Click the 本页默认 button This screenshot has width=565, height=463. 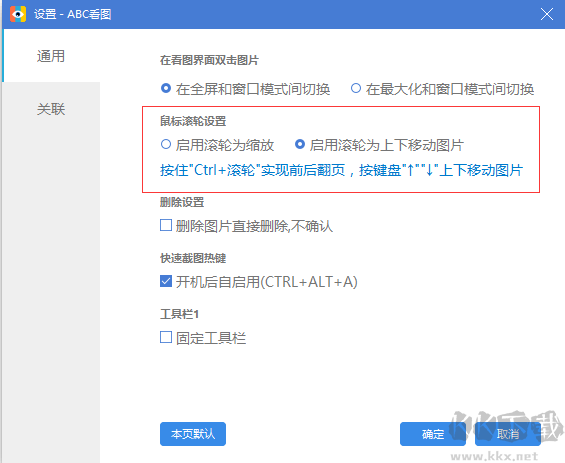193,434
